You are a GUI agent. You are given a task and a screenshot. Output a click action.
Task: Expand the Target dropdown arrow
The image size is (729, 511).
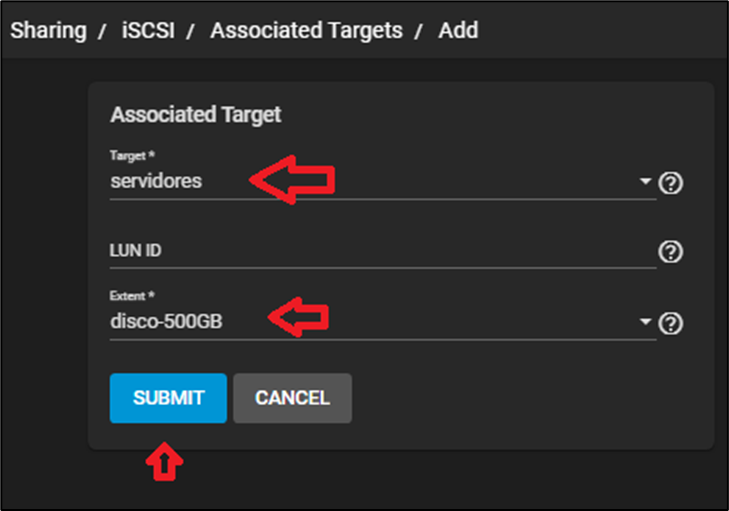645,183
